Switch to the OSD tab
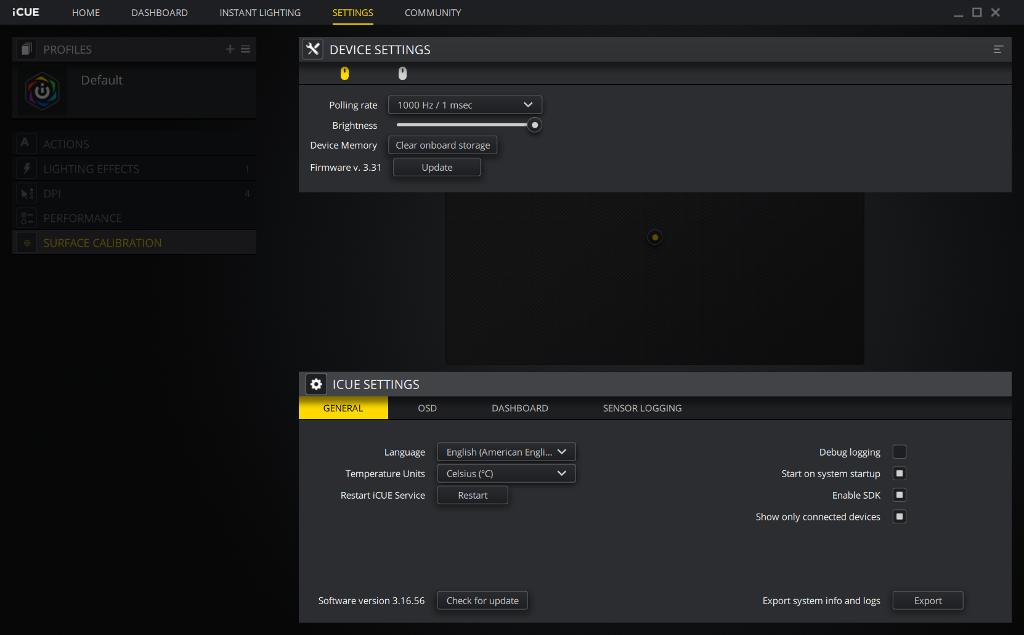The height and width of the screenshot is (635, 1024). [x=427, y=408]
